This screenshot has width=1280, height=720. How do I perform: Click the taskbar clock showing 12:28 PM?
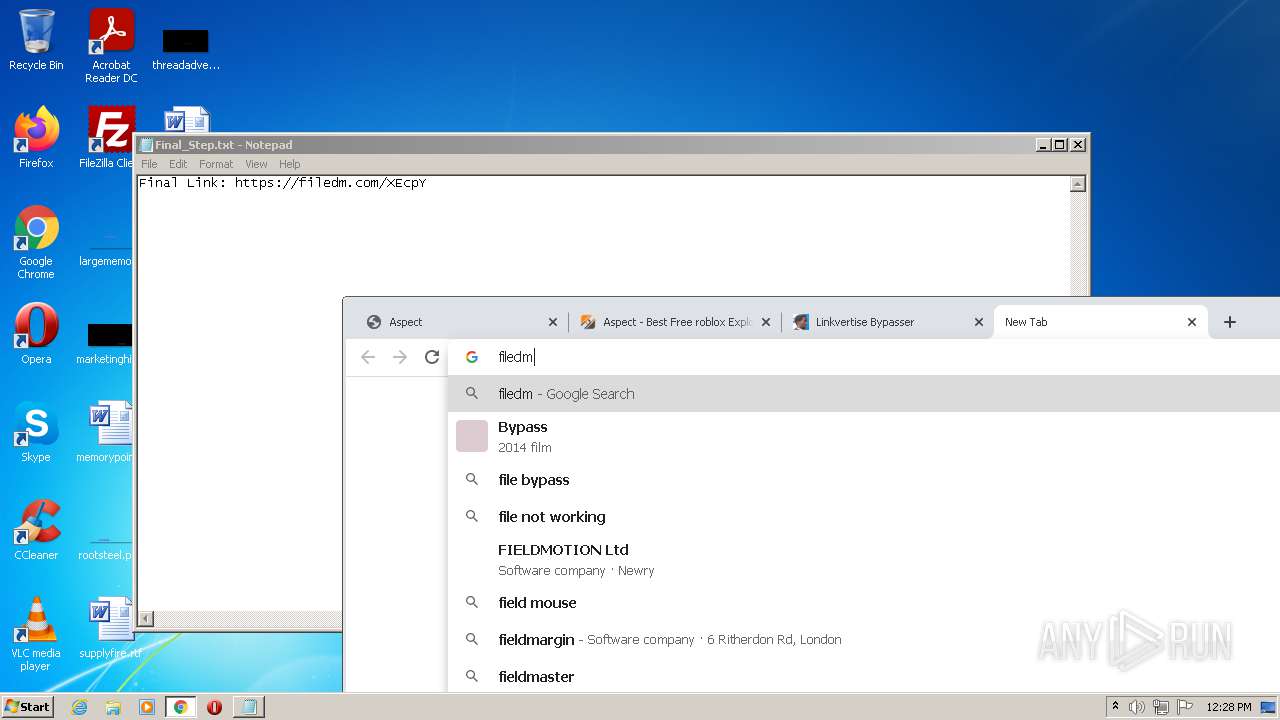(x=1229, y=707)
